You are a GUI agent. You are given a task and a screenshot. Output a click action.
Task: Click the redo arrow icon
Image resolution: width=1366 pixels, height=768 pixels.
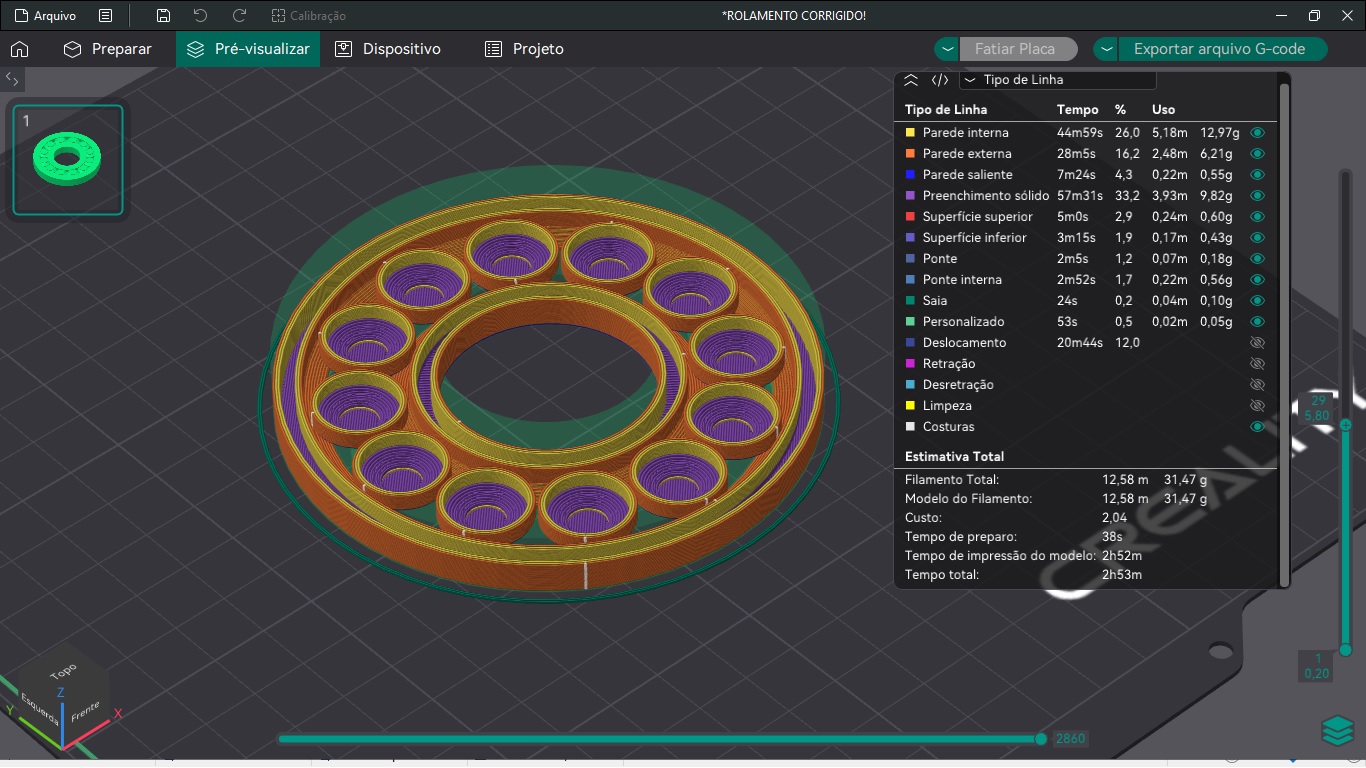[x=239, y=16]
